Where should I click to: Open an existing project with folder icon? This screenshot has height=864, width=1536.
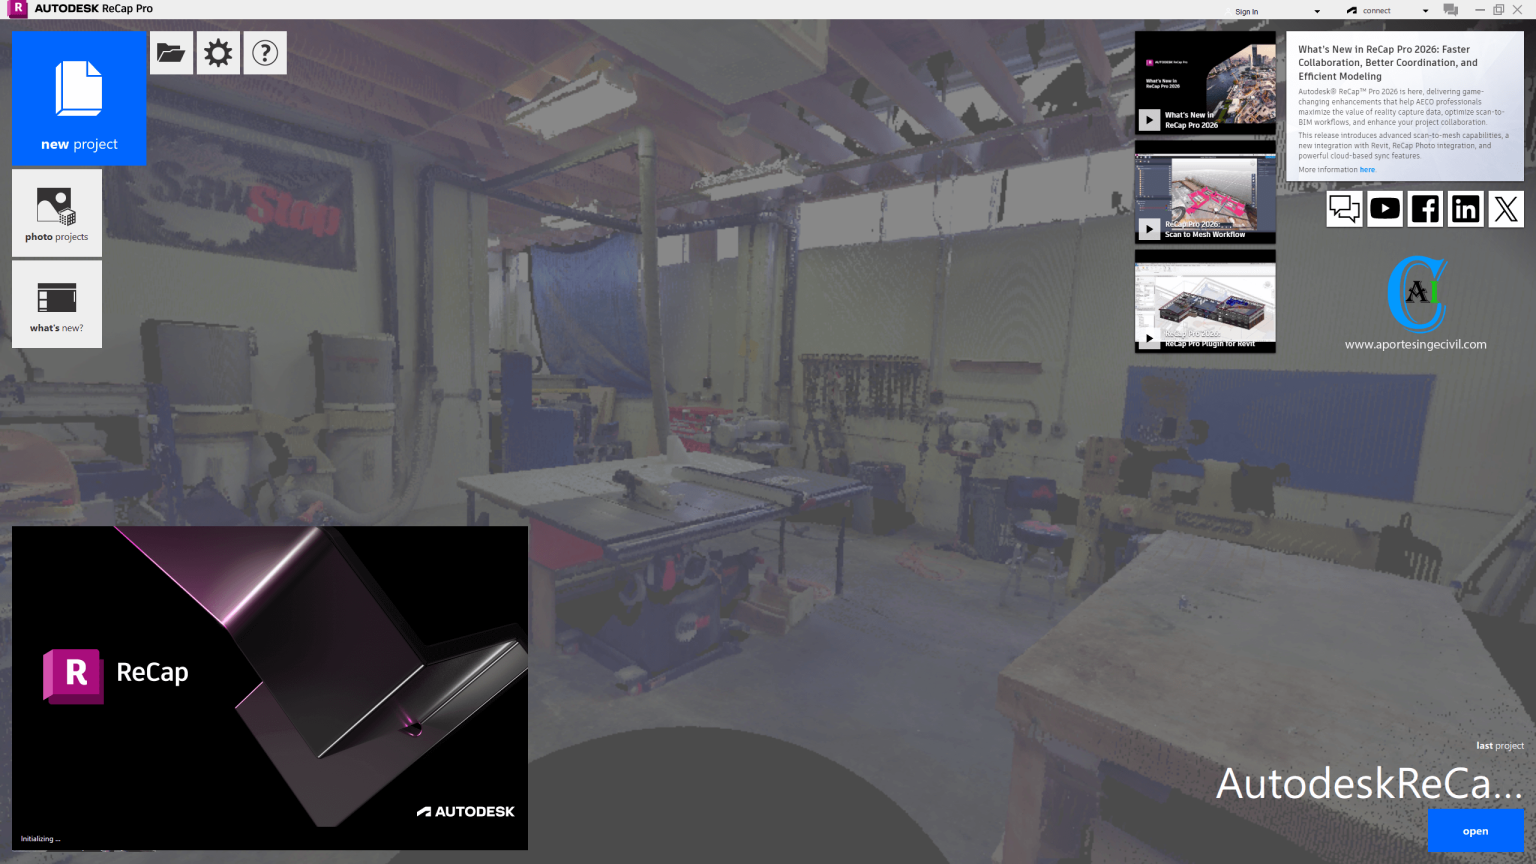click(x=171, y=52)
